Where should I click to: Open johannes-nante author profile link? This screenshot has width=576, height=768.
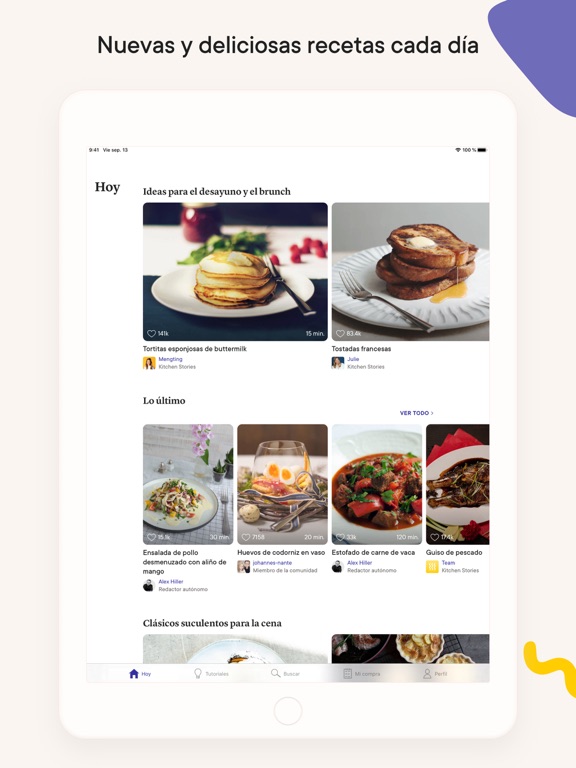tap(272, 563)
